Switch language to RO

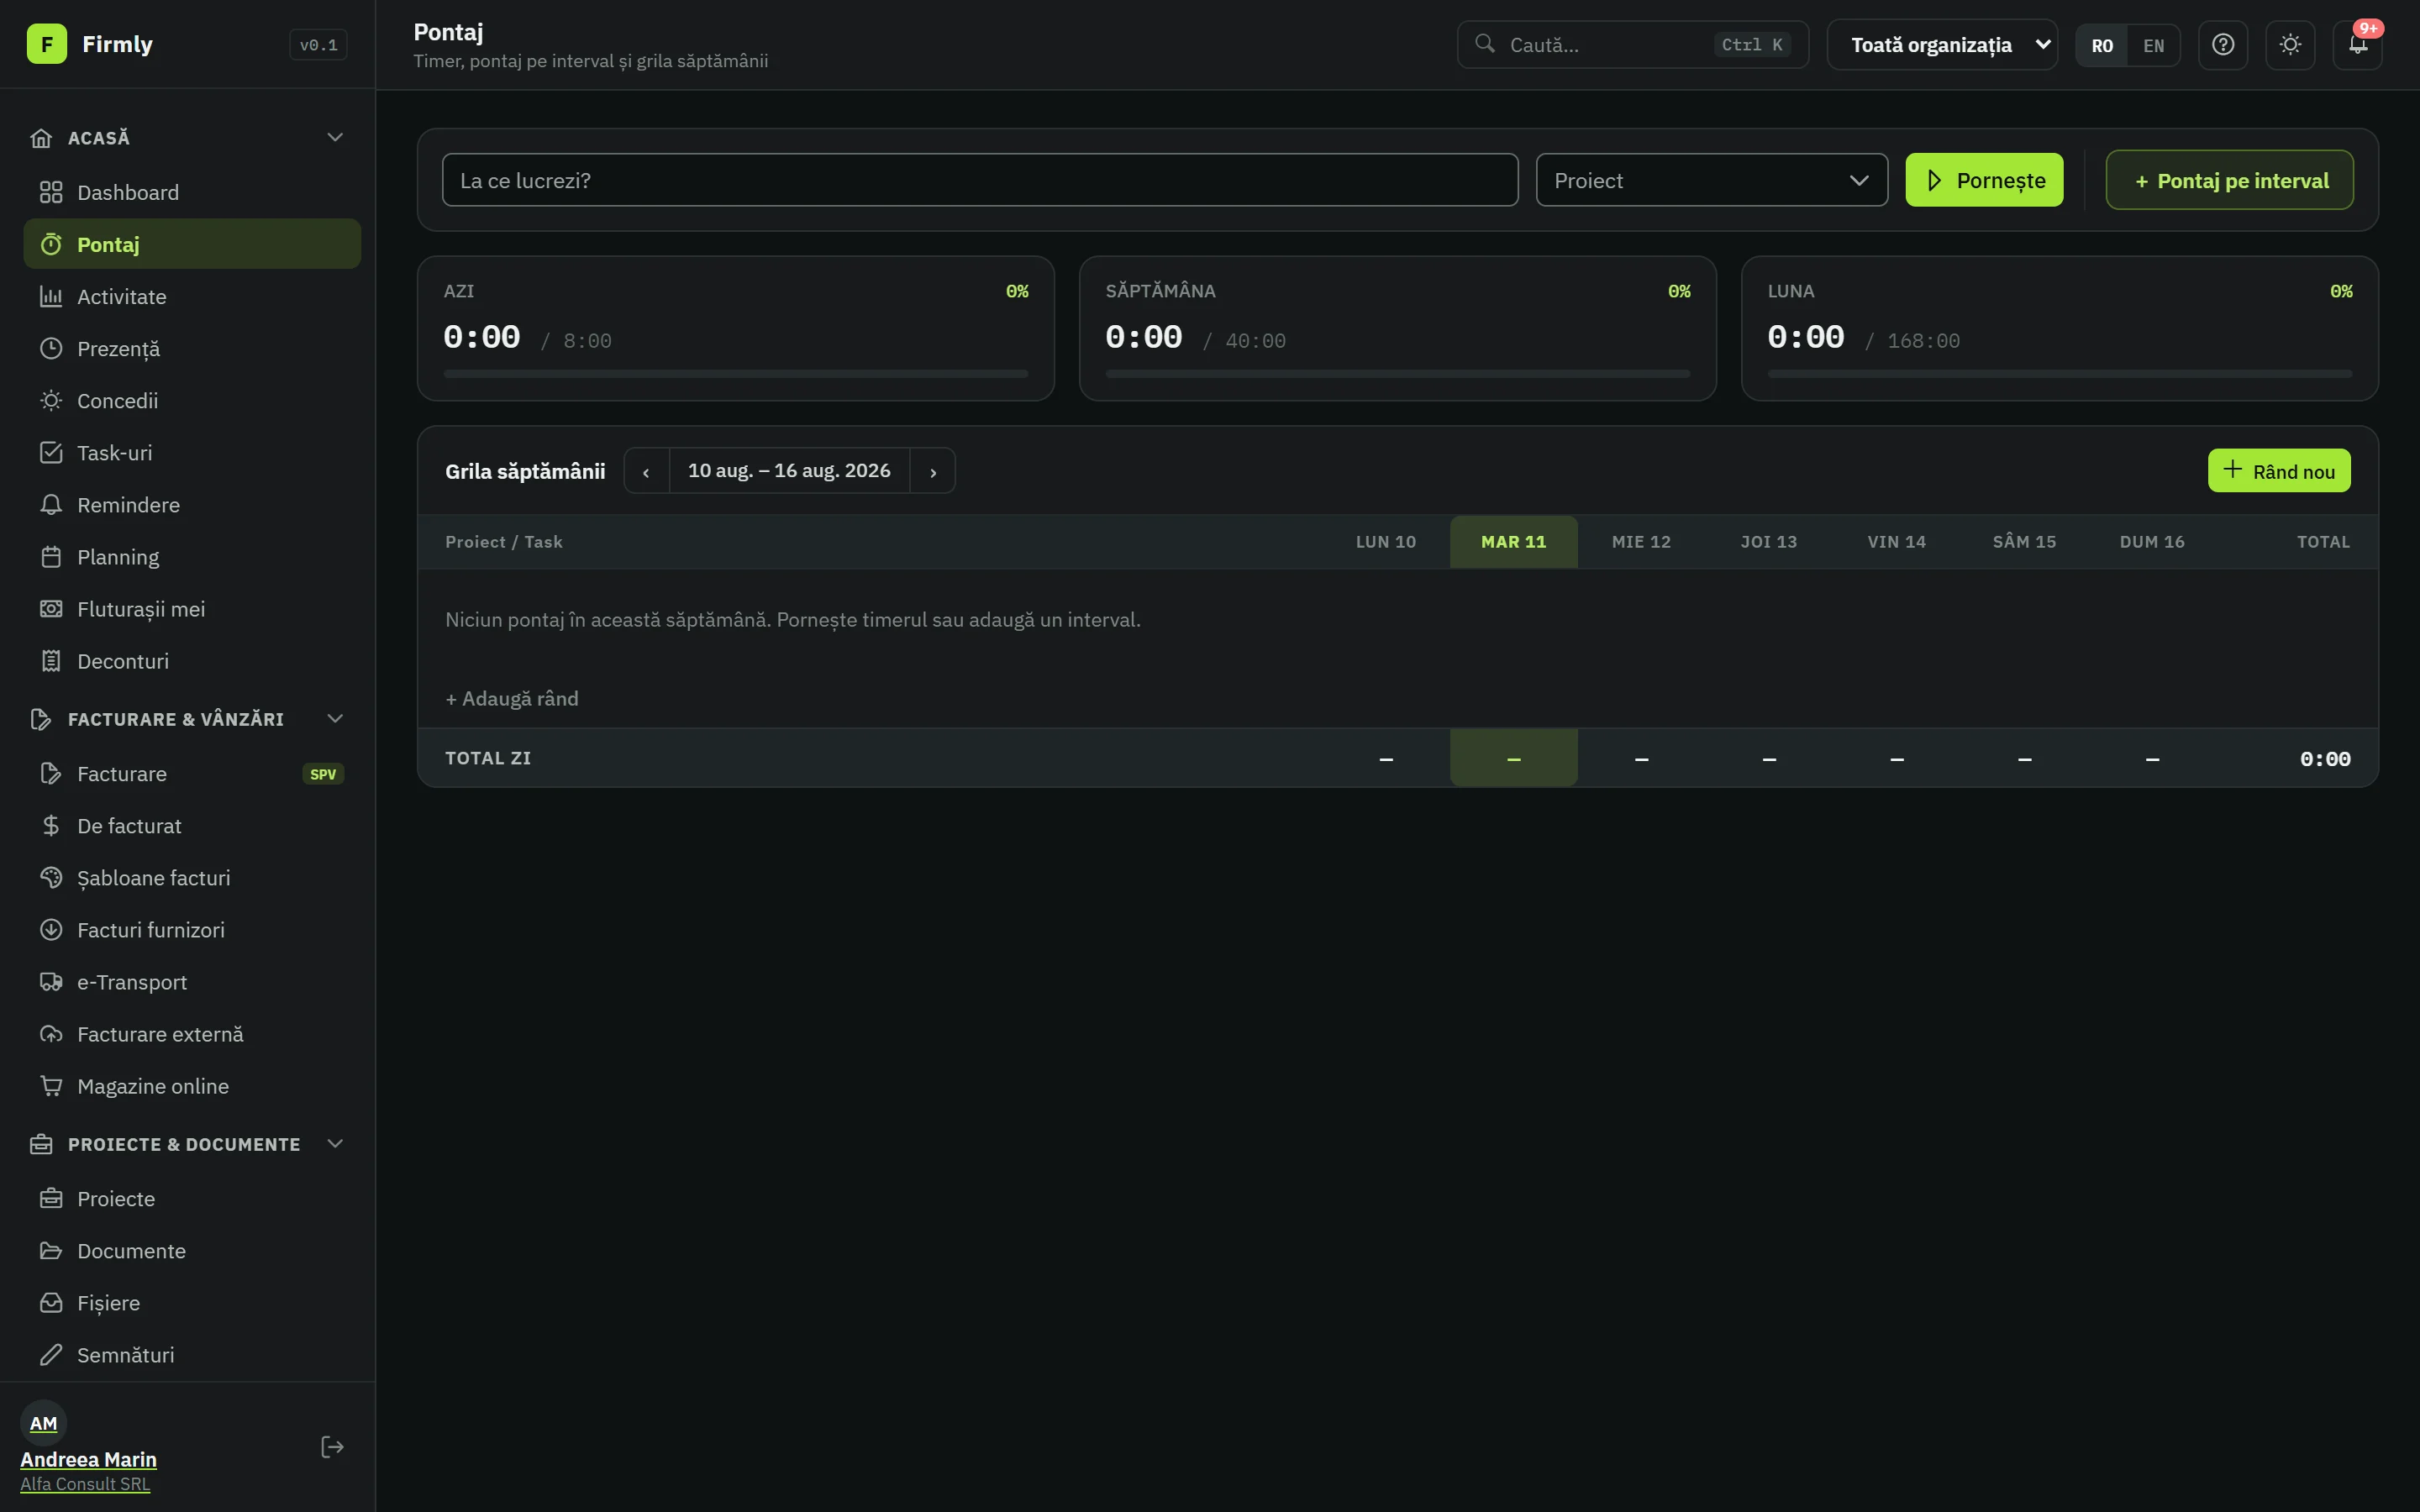[2101, 45]
